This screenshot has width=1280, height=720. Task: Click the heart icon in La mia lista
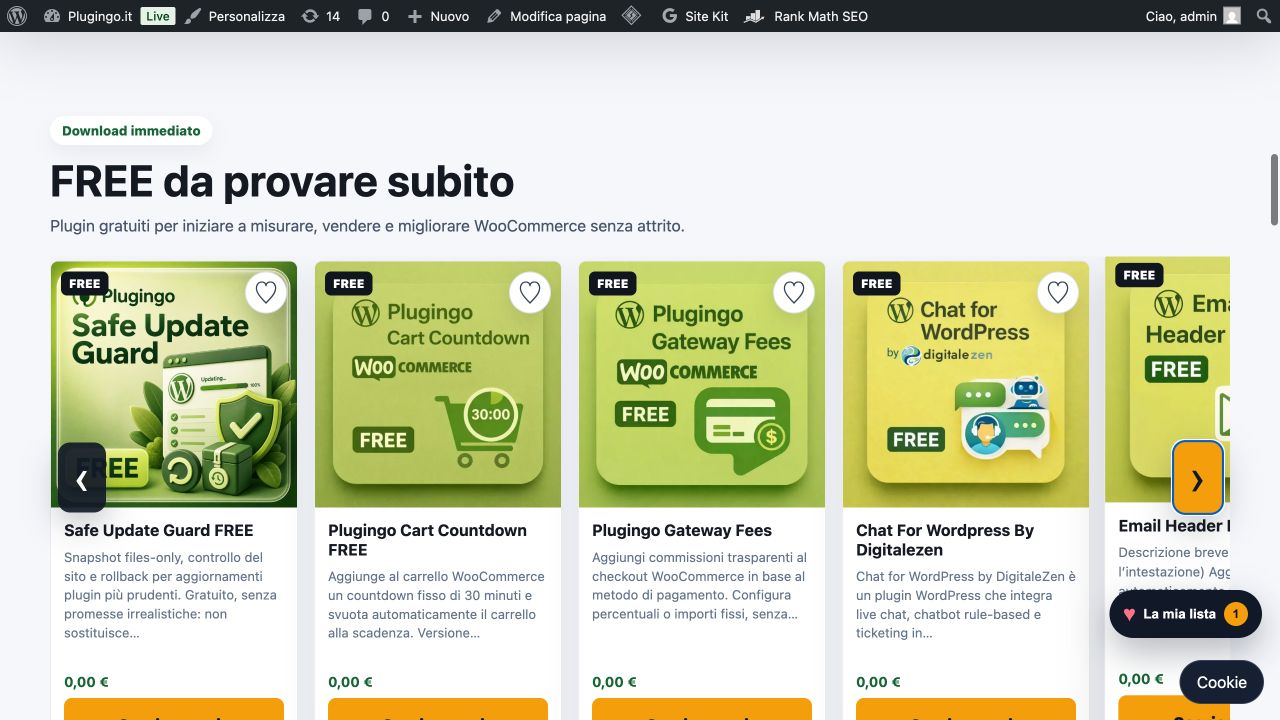pos(1129,614)
